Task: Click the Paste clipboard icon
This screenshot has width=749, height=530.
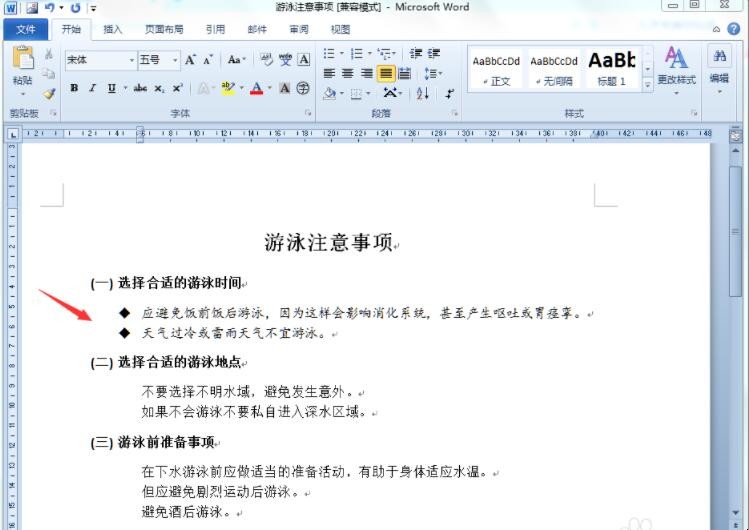Action: click(22, 58)
